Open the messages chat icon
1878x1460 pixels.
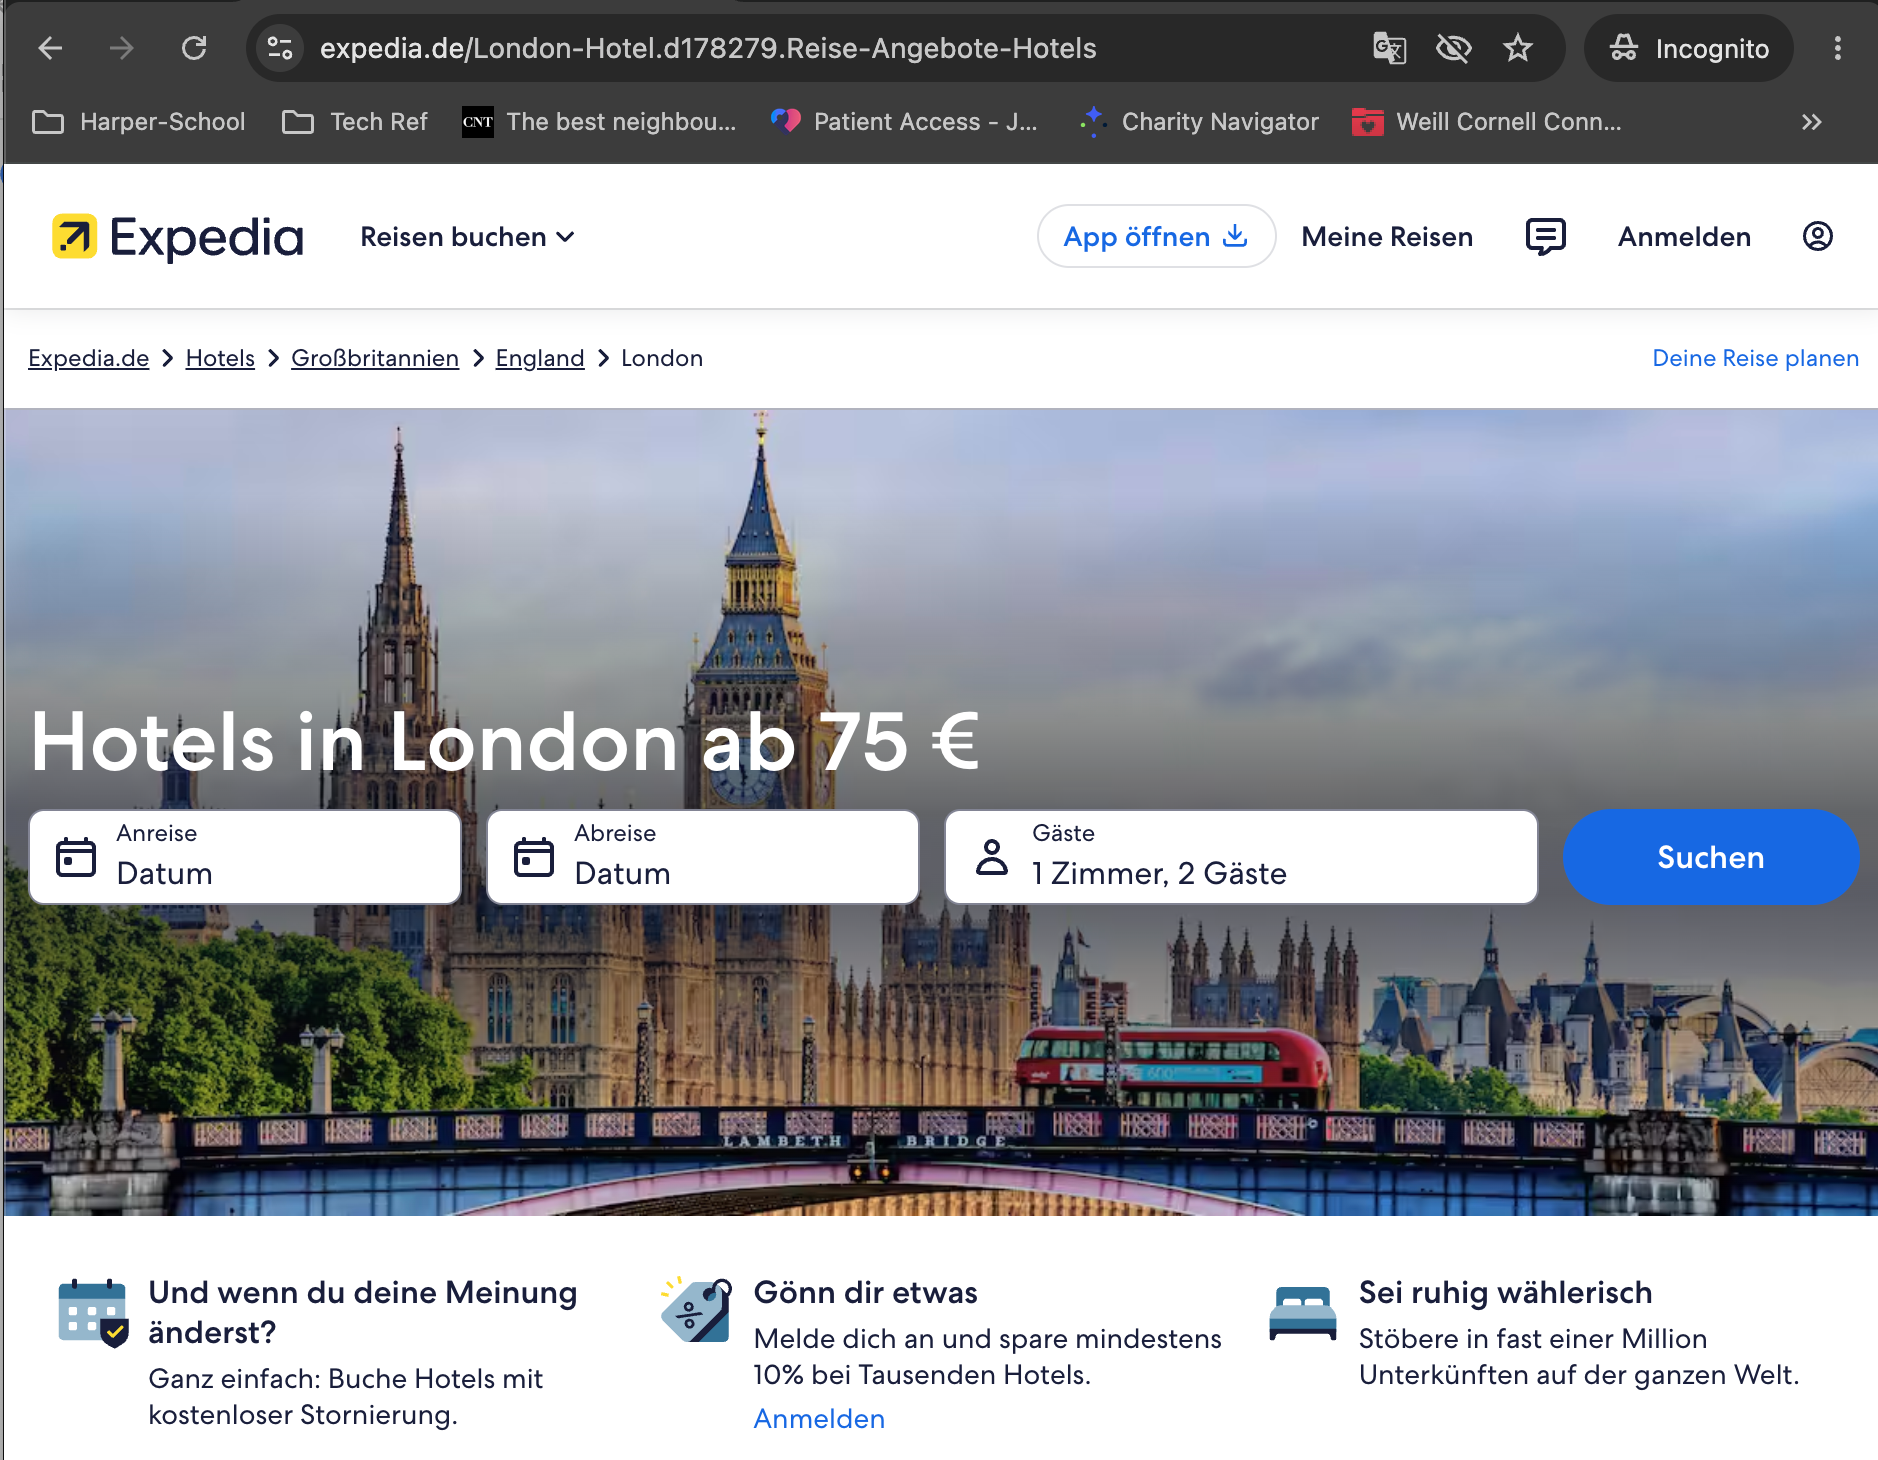1545,237
